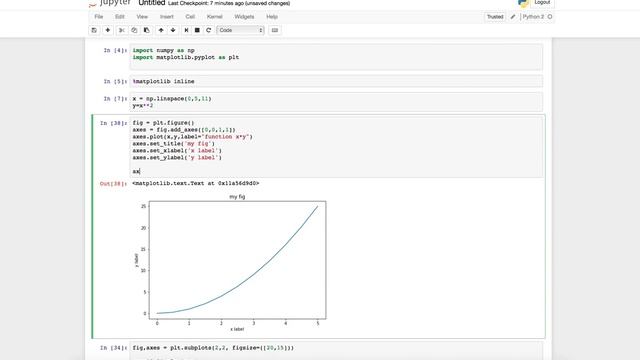This screenshot has width=640, height=360.
Task: Open the Cell menu
Action: (190, 17)
